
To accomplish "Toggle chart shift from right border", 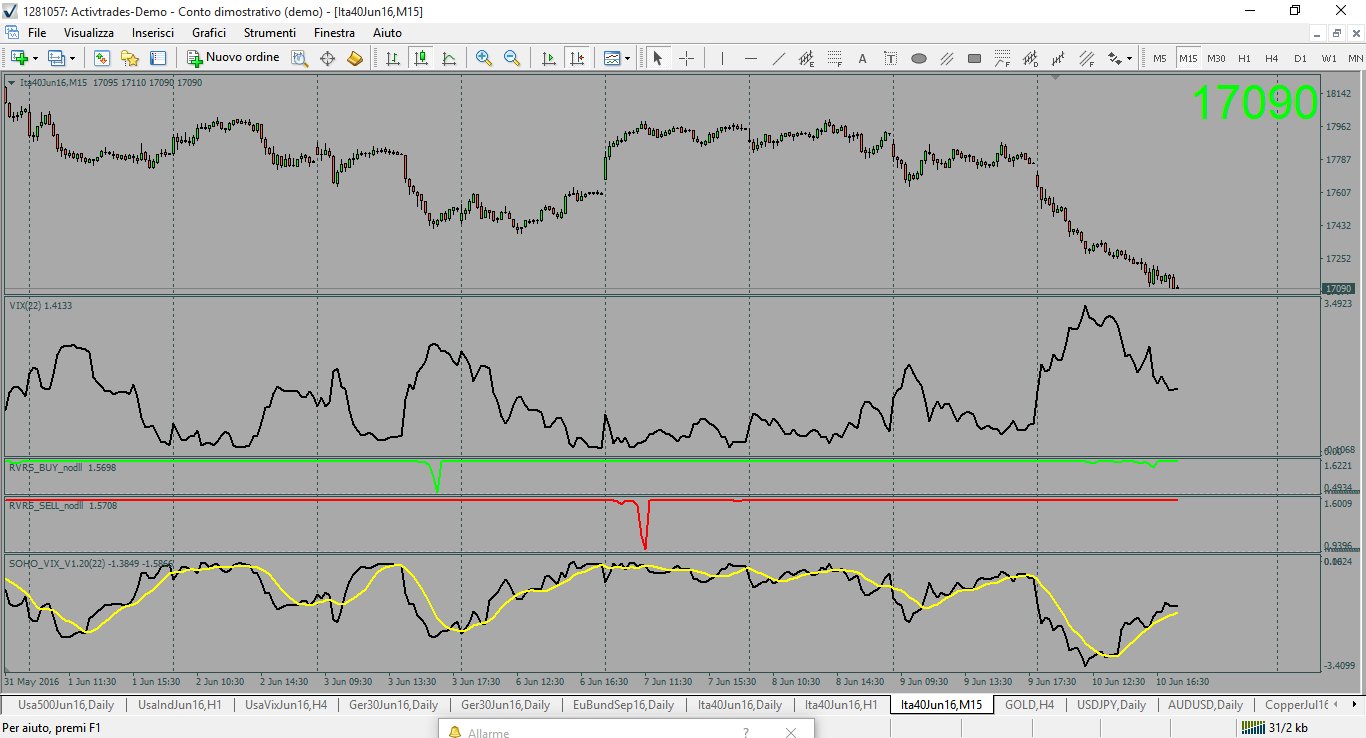I will tap(576, 58).
